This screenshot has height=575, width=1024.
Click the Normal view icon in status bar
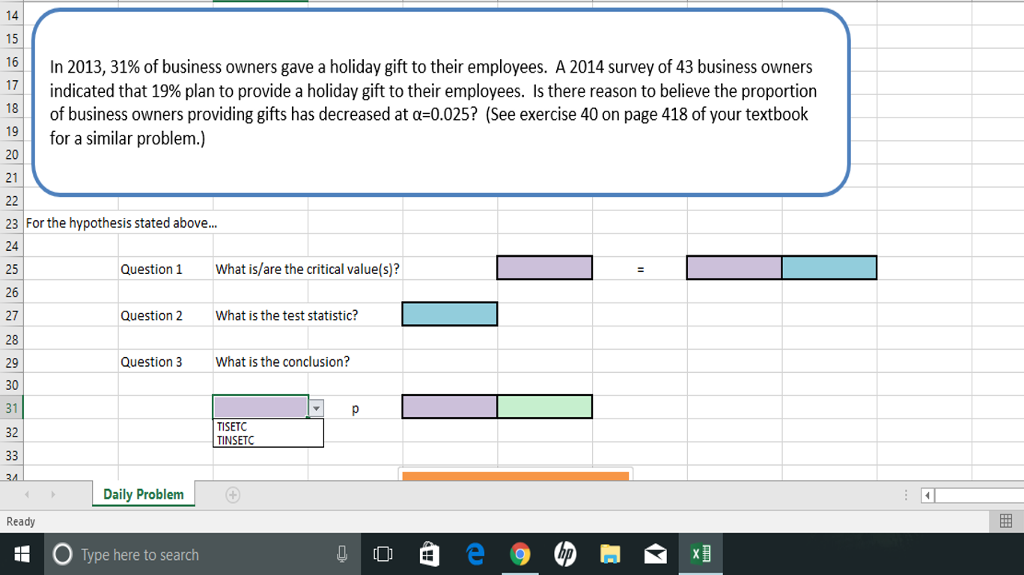tap(1006, 521)
